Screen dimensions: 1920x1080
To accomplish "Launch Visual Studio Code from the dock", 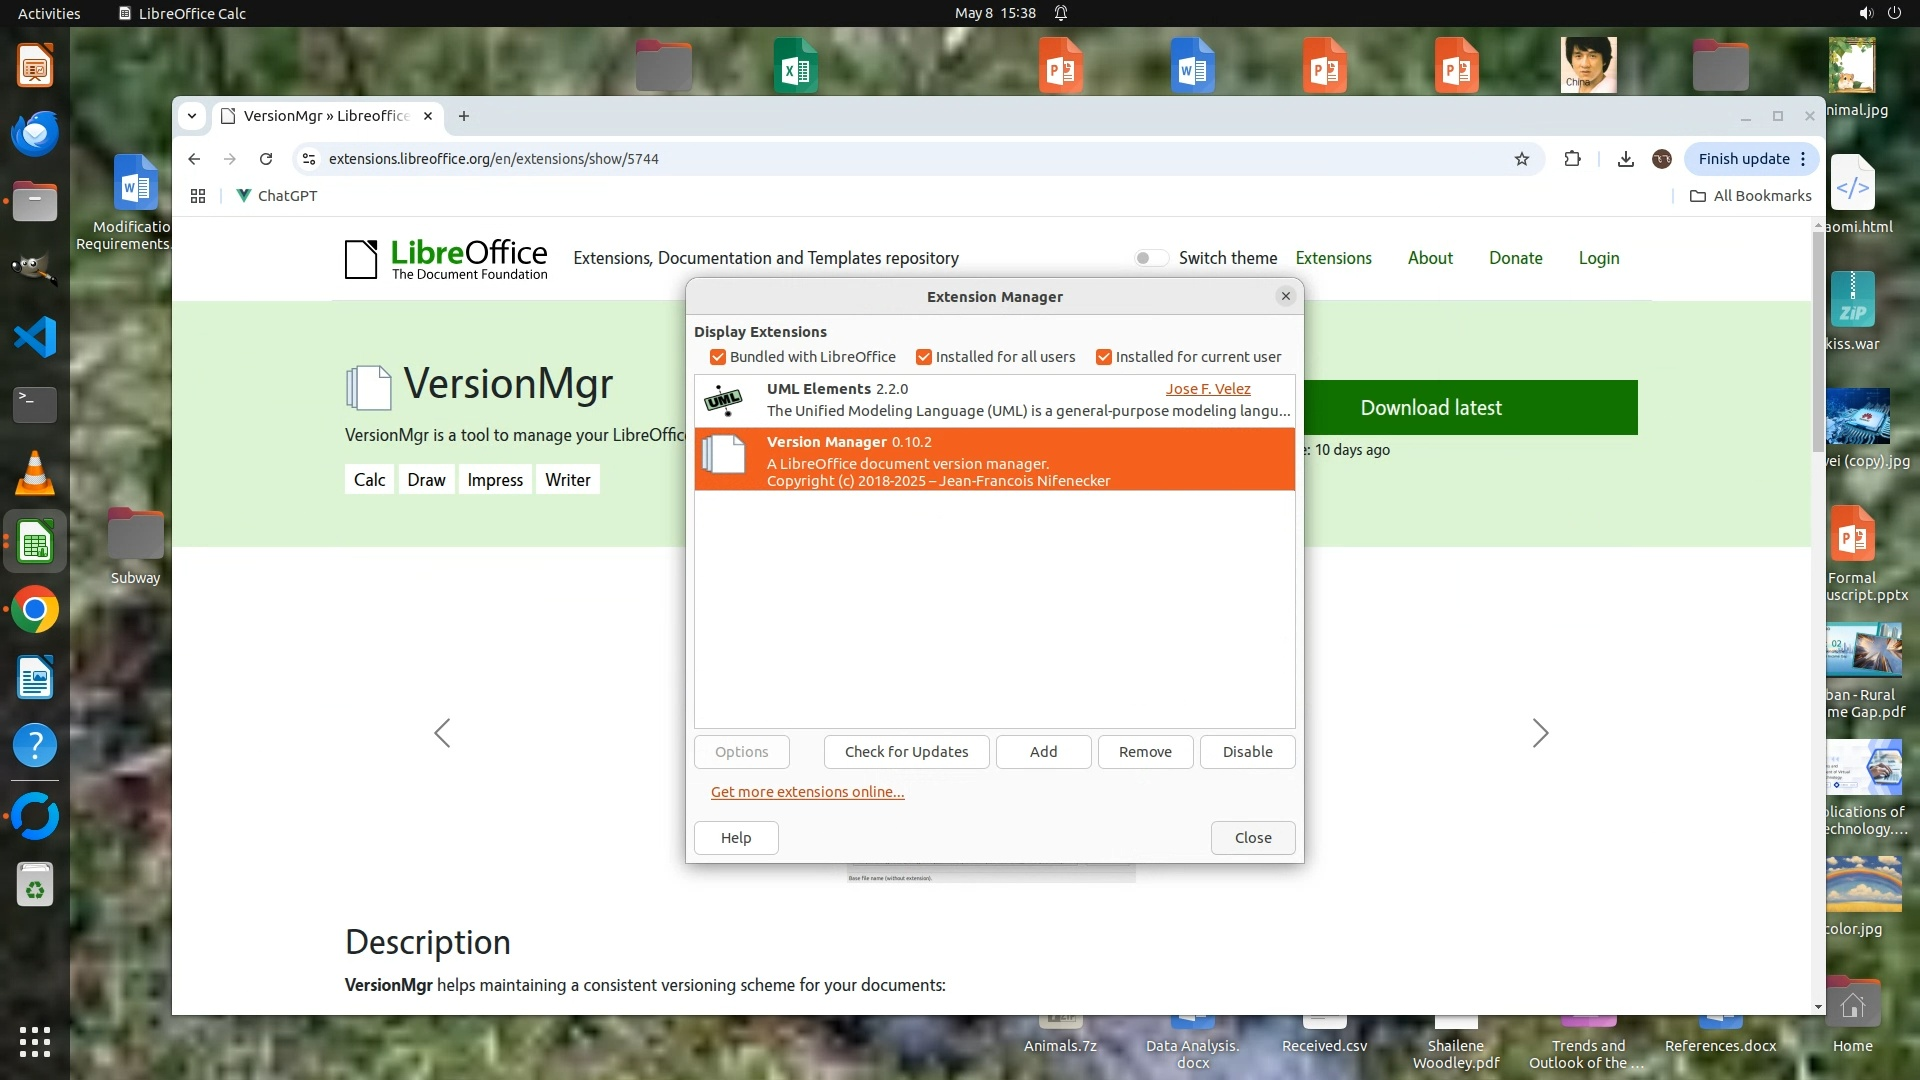I will click(35, 337).
